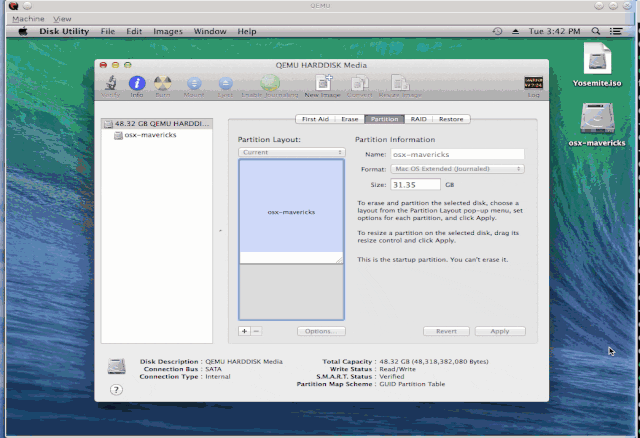Open the Format Mac OS Extended dropdown

click(x=457, y=169)
